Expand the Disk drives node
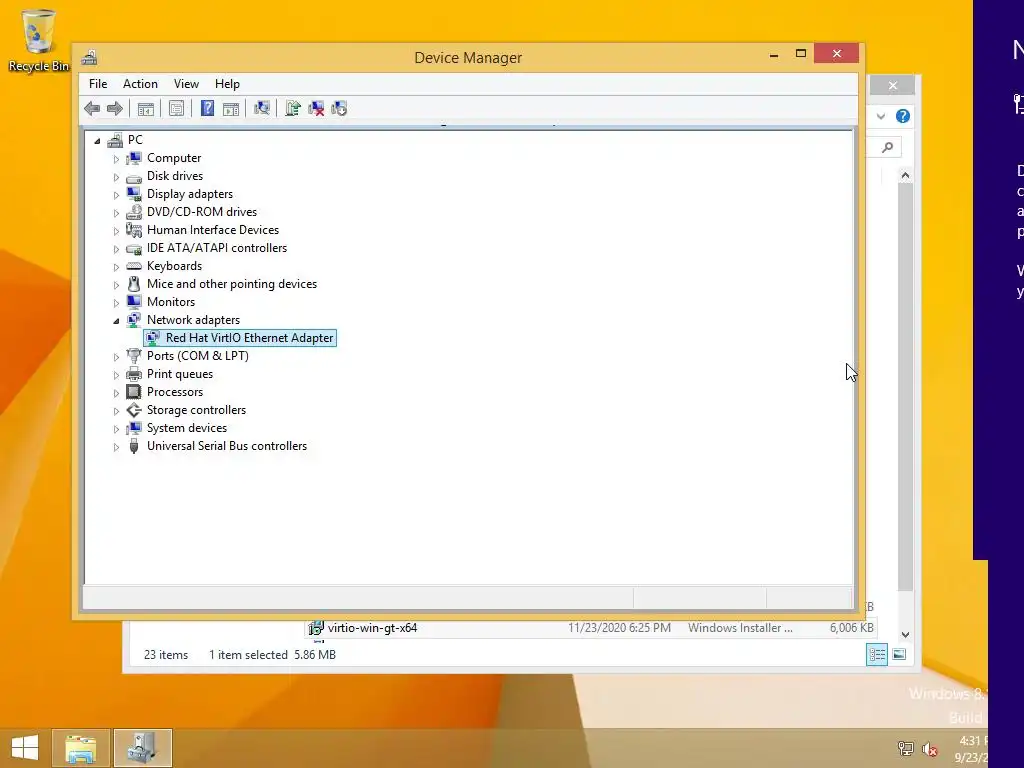 coord(116,177)
